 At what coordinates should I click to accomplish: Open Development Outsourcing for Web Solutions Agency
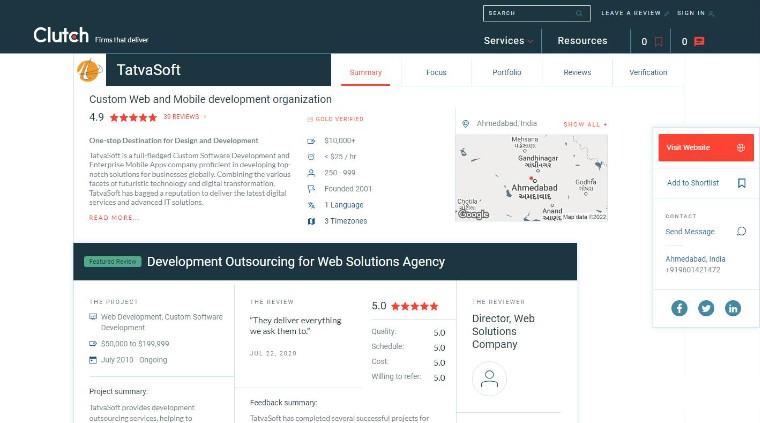tap(296, 262)
